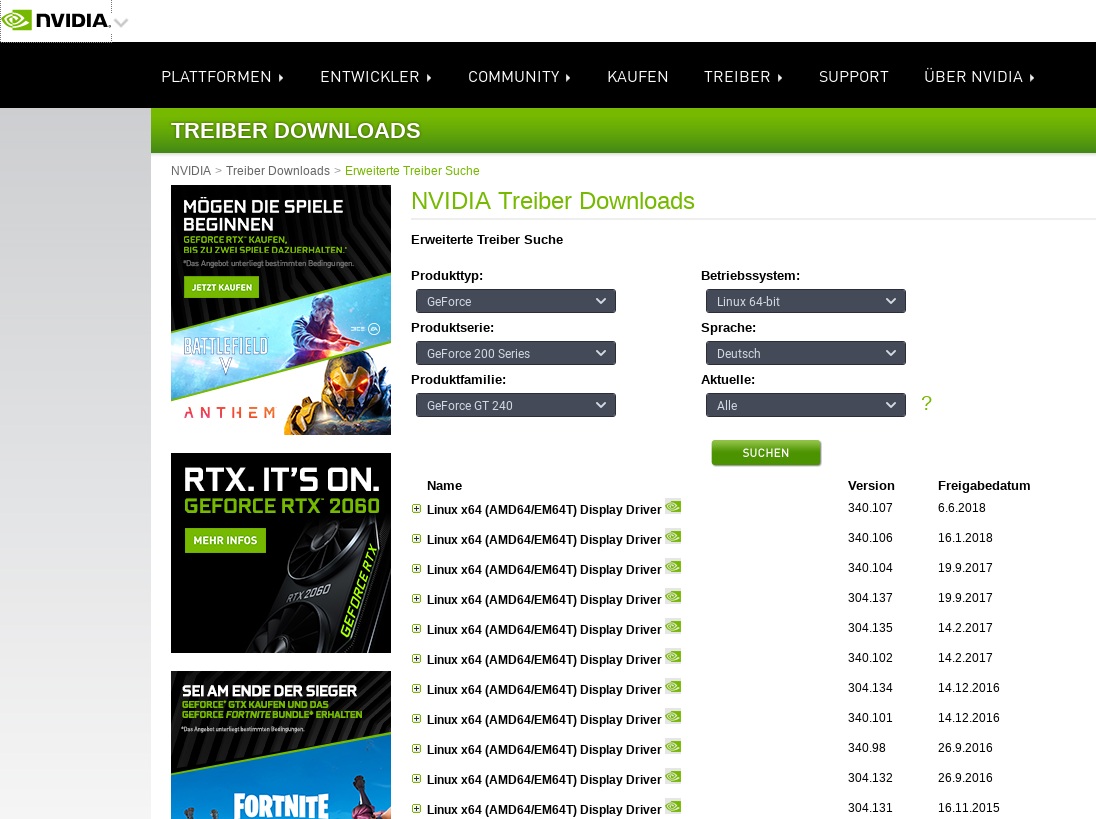This screenshot has height=819, width=1096.
Task: Expand driver row version 340.104
Action: (x=417, y=569)
